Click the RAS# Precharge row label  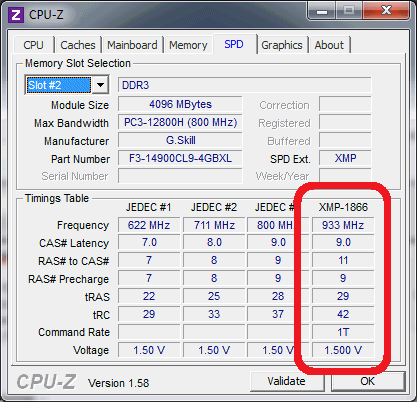(x=68, y=279)
